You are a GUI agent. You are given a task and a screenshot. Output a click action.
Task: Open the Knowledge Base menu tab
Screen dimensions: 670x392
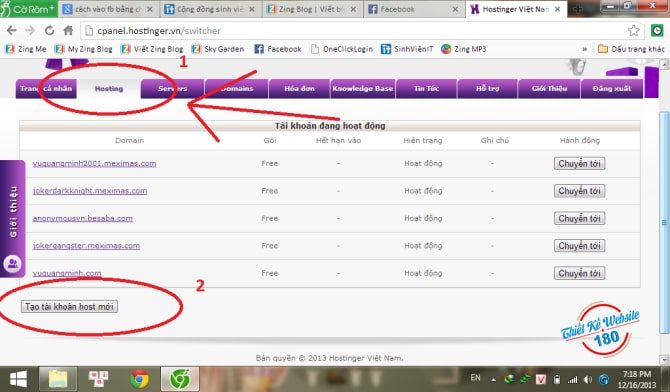362,88
